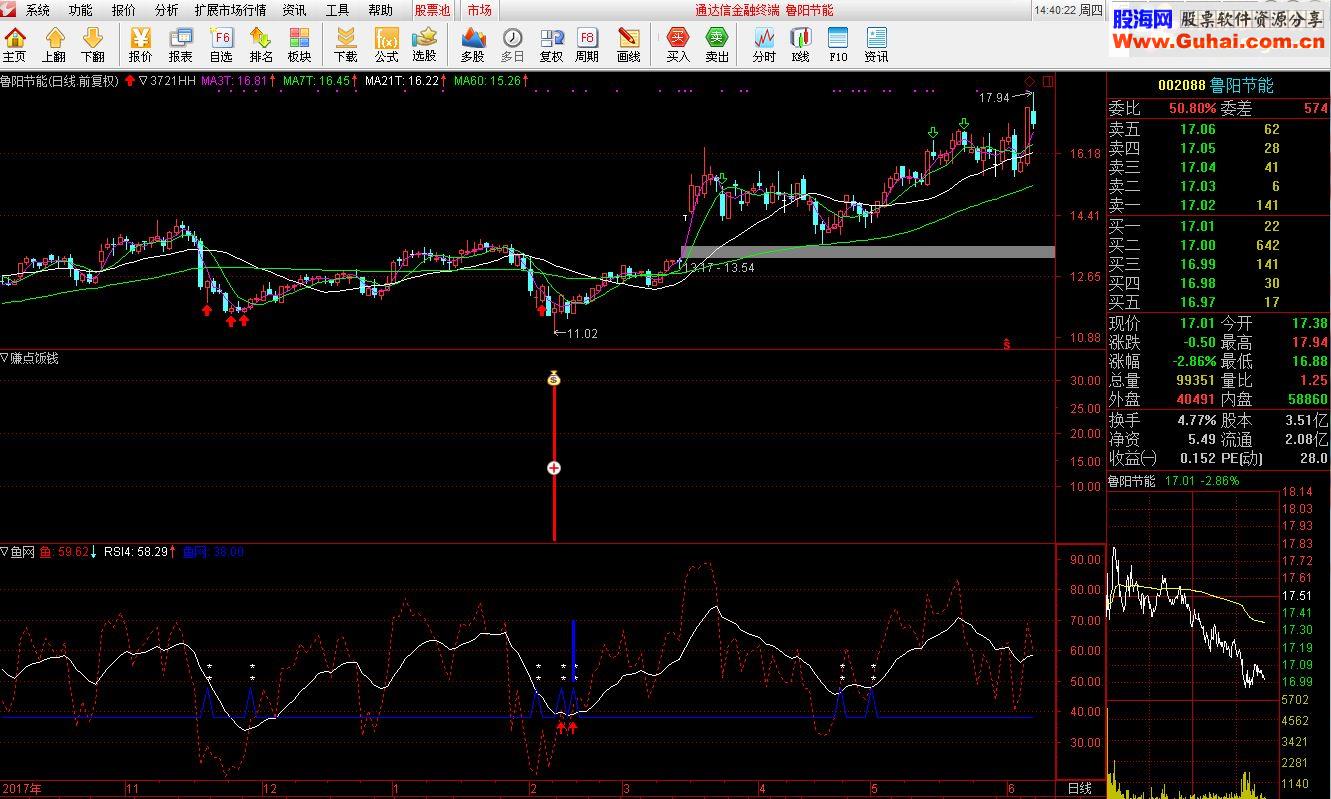Switch to 多日 multi-day view

coord(512,45)
